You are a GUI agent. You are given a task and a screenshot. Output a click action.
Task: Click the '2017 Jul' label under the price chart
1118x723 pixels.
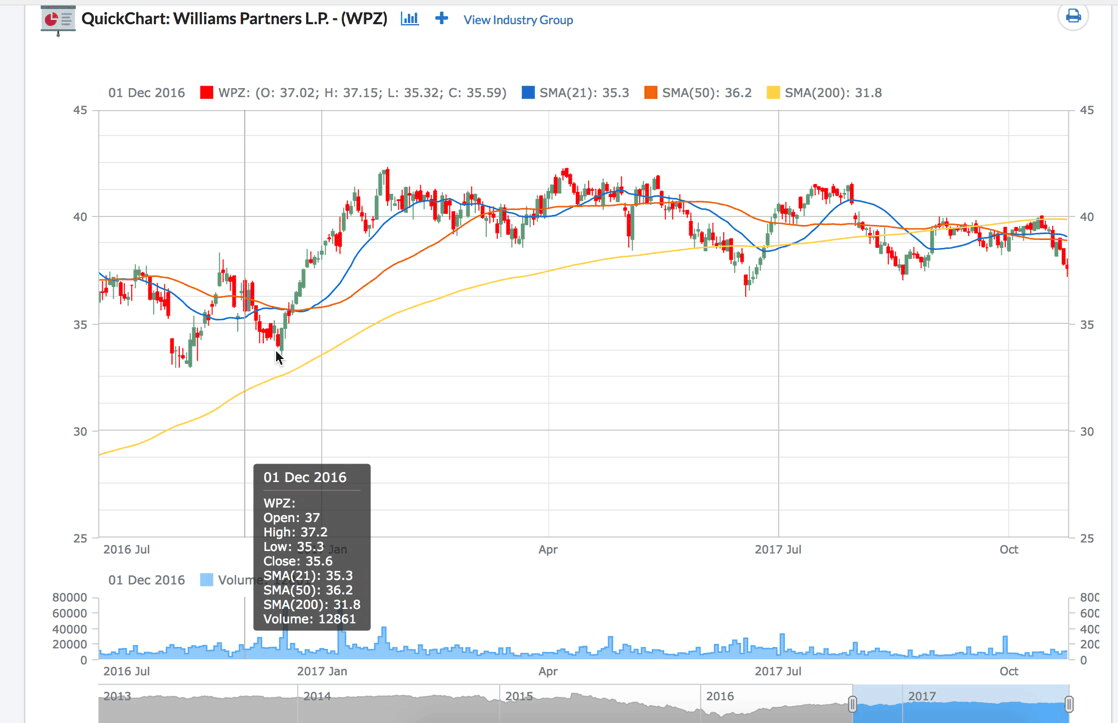778,549
